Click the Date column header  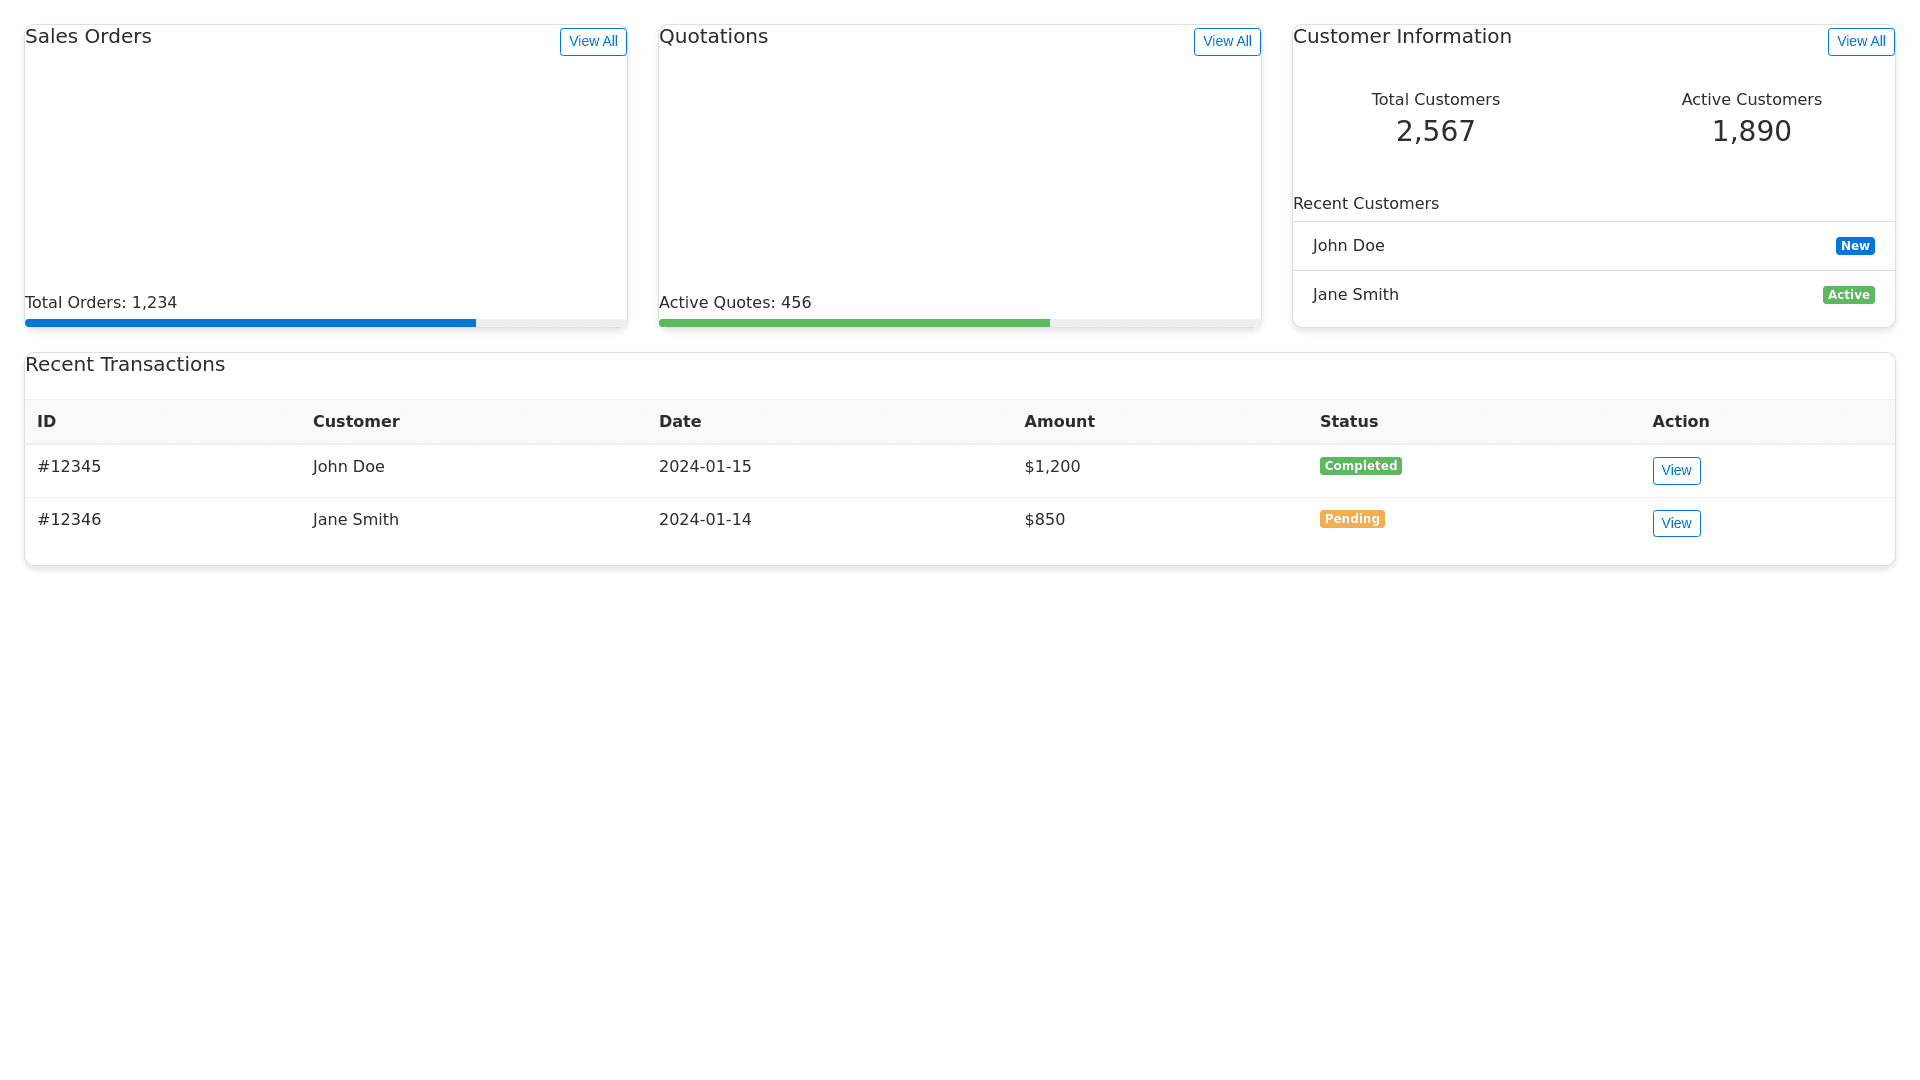680,422
